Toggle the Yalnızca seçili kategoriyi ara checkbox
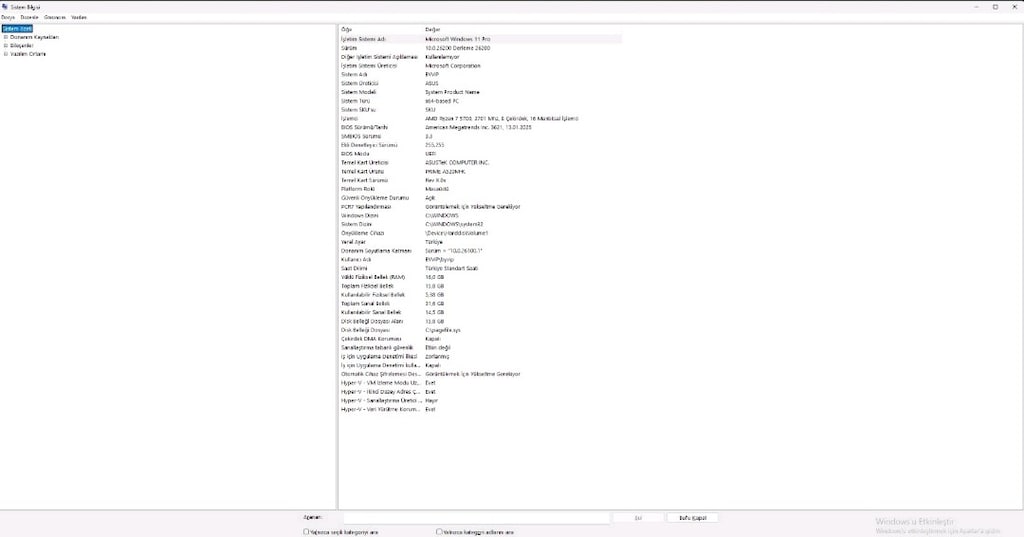The height and width of the screenshot is (537, 1024). [306, 532]
